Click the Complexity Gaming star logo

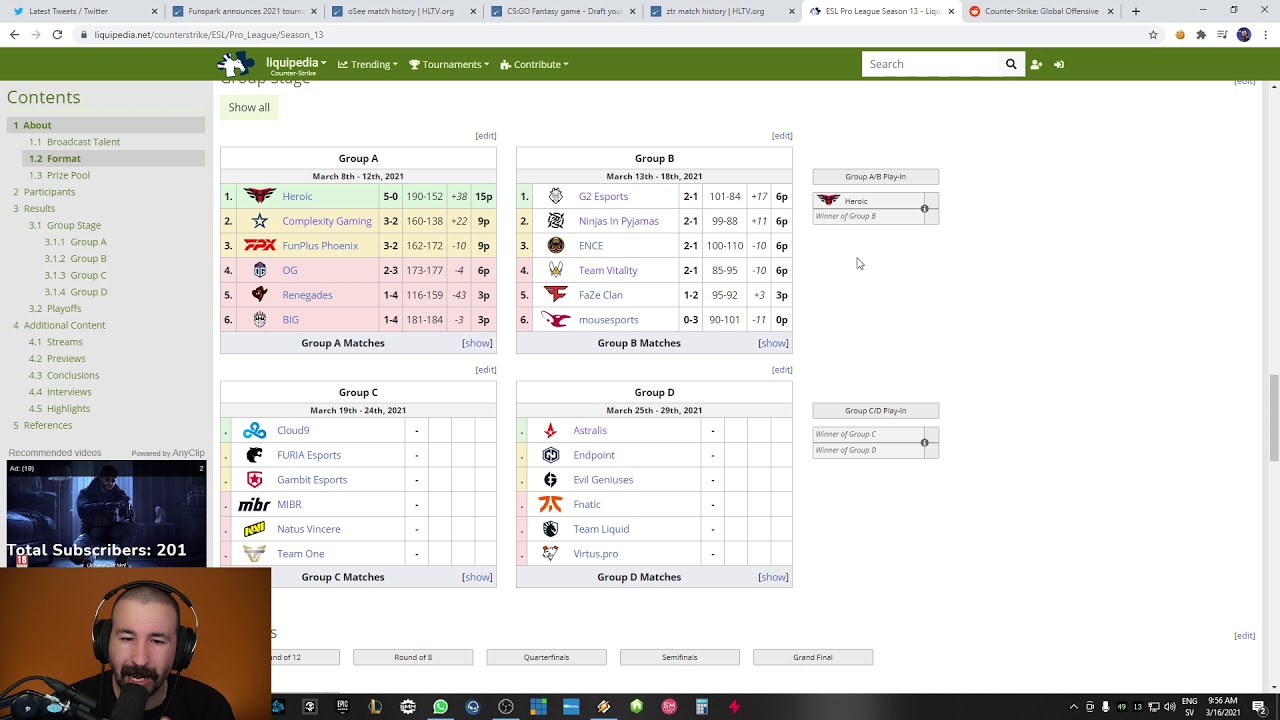click(x=260, y=221)
